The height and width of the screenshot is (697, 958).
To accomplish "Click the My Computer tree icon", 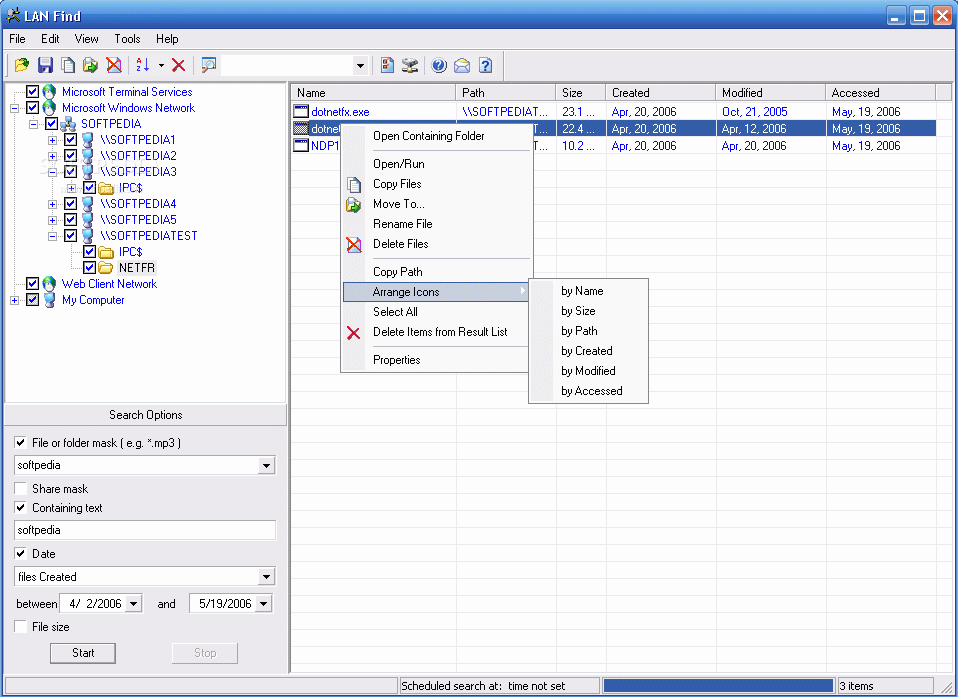I will pos(50,300).
